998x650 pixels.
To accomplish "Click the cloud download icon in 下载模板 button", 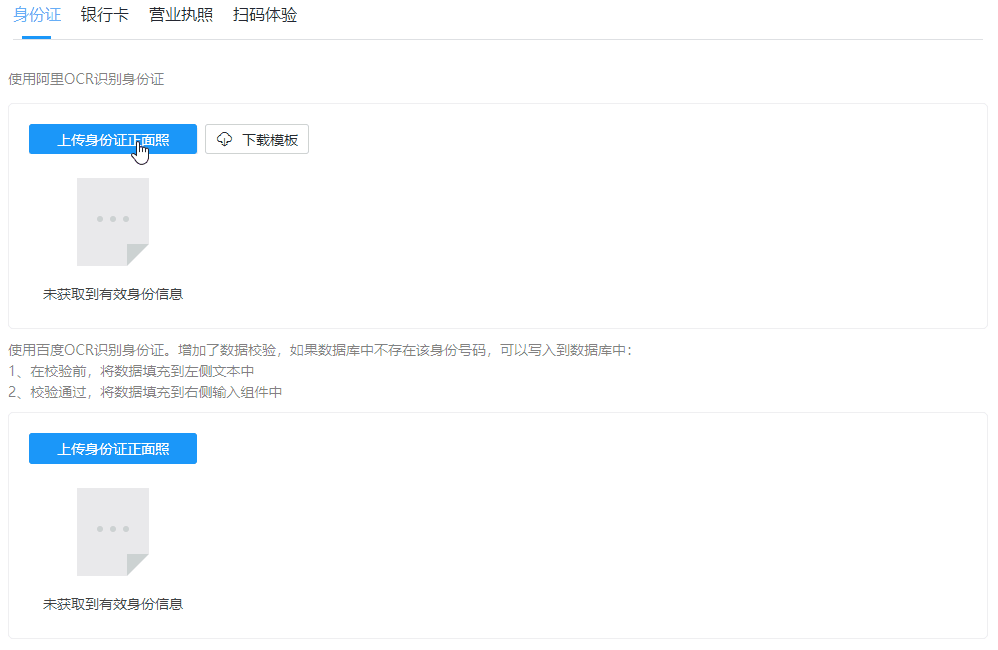I will pos(224,139).
